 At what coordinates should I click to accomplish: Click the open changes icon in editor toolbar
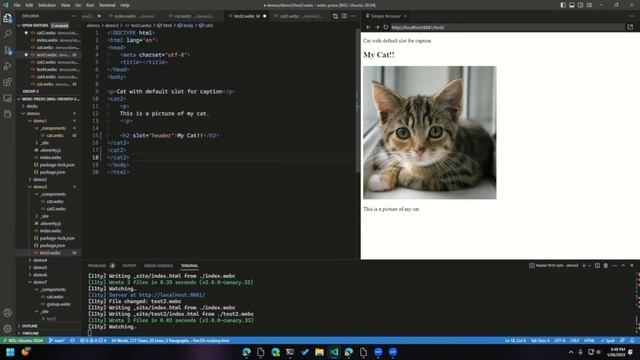coord(335,16)
